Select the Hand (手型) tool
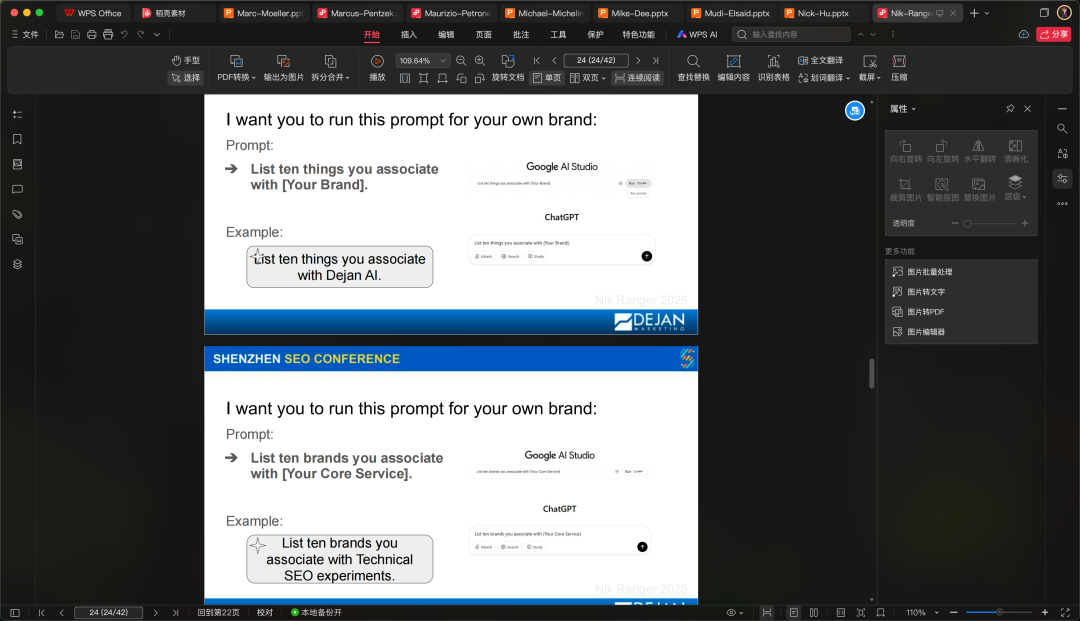 click(x=185, y=61)
